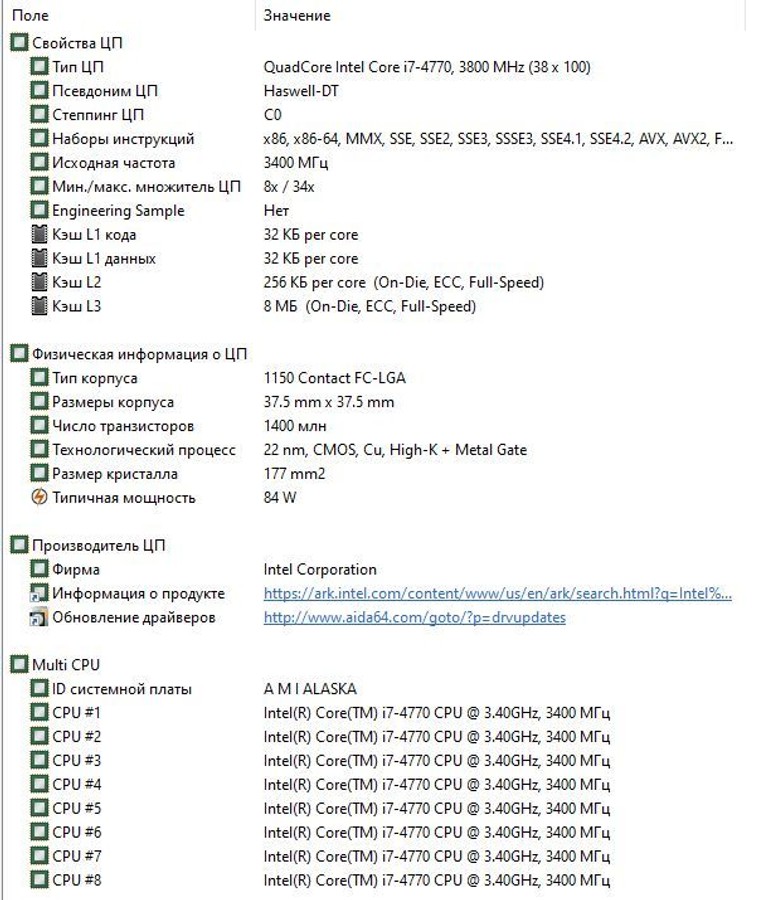Click the 1150 Contact FC-LGA value
Viewport: 768px width, 900px height.
(335, 378)
